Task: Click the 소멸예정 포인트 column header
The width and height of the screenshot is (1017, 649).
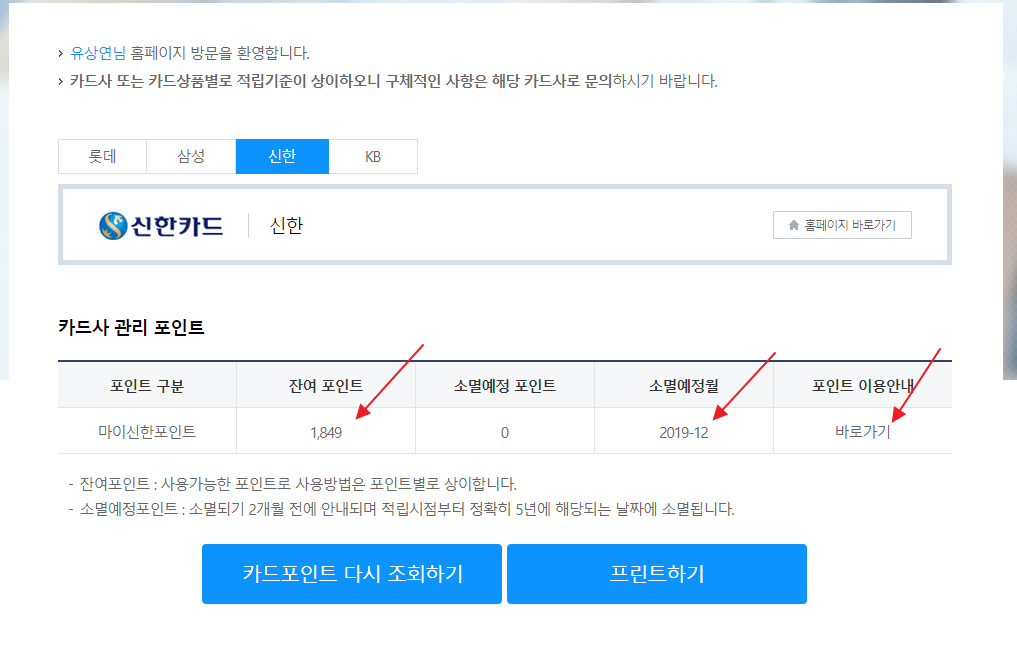Action: (505, 386)
